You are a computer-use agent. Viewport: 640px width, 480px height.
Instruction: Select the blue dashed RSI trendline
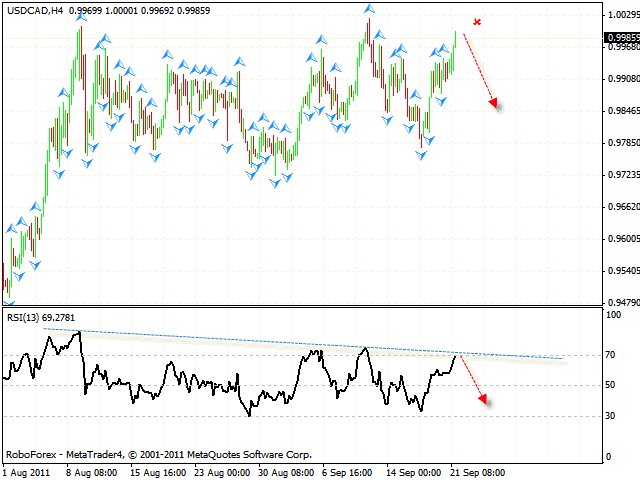pyautogui.click(x=304, y=344)
